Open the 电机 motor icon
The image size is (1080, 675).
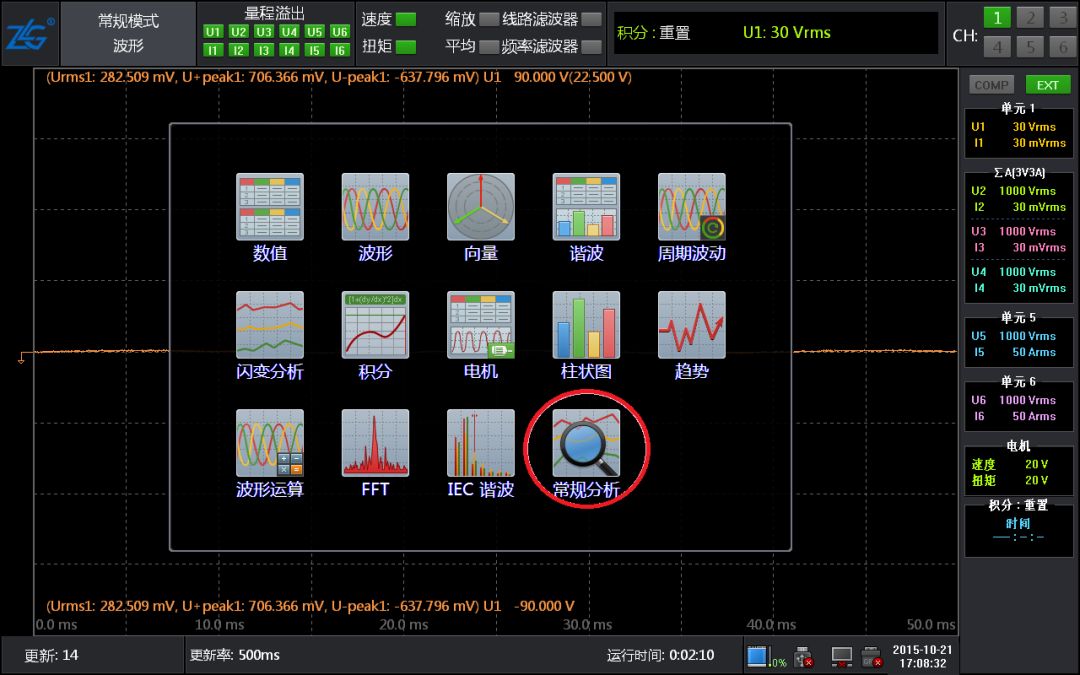click(x=480, y=324)
